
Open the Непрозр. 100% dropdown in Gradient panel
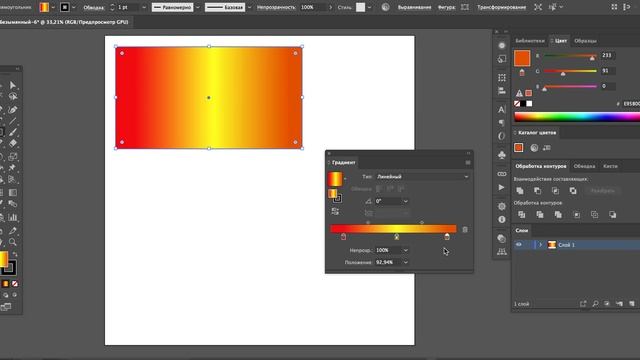point(405,250)
